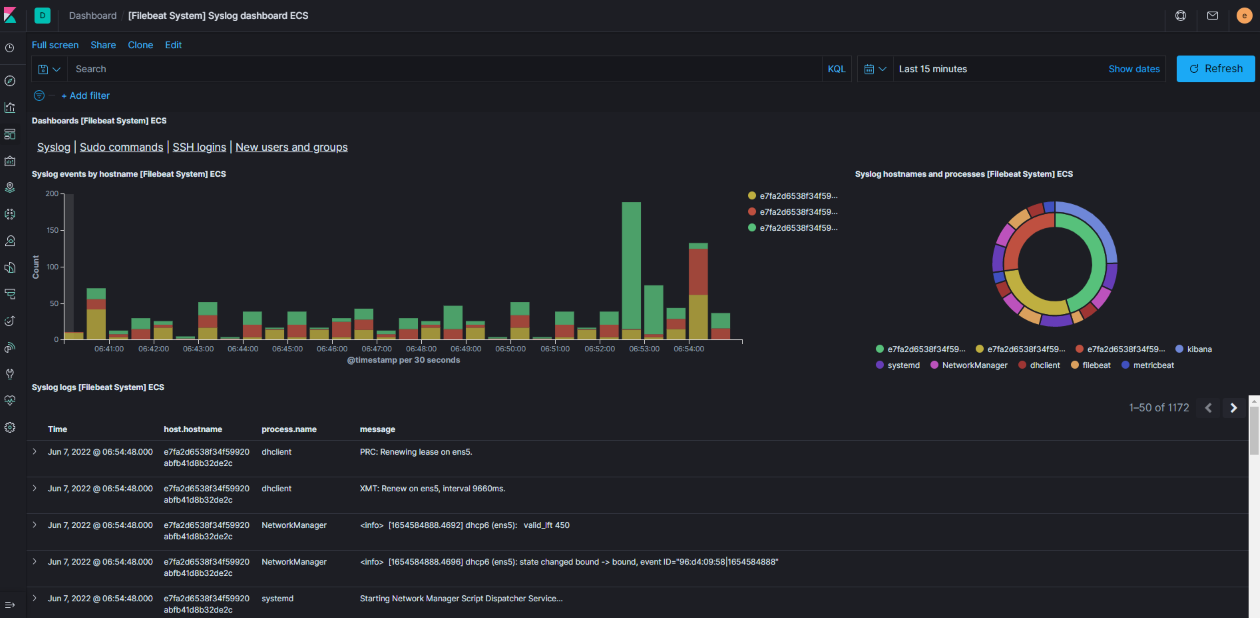The image size is (1260, 618).
Task: Click red hostname legend dot in bar chart
Action: [752, 212]
